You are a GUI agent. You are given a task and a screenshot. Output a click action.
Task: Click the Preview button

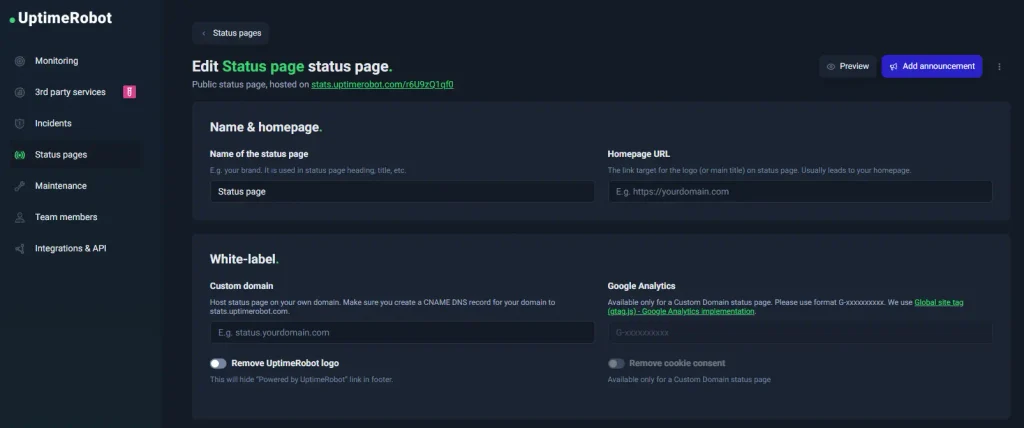pos(848,67)
